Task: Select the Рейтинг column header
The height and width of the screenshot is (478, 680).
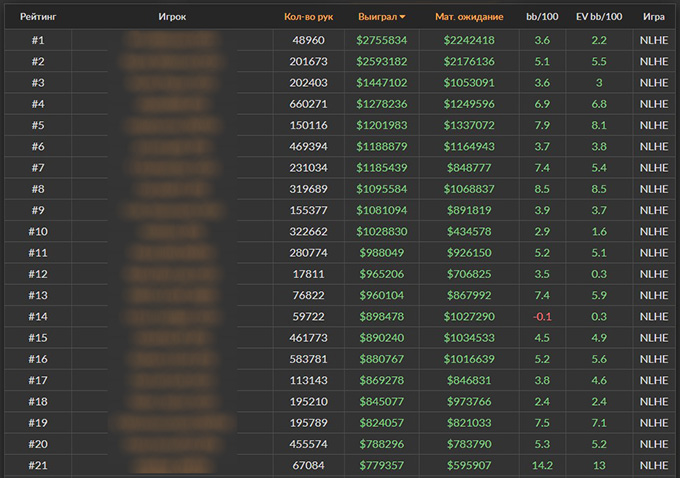Action: tap(37, 17)
